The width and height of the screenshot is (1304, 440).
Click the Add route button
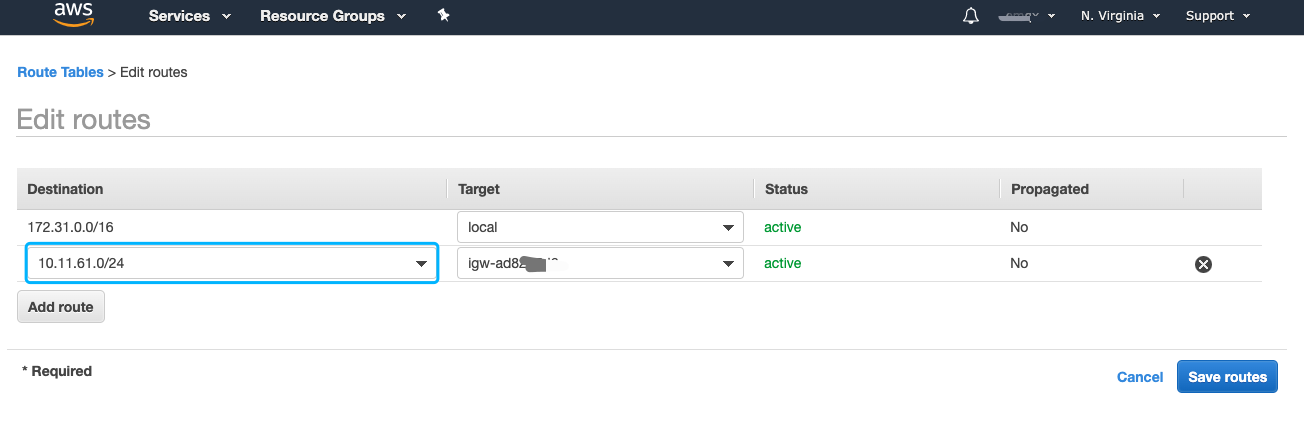click(61, 307)
